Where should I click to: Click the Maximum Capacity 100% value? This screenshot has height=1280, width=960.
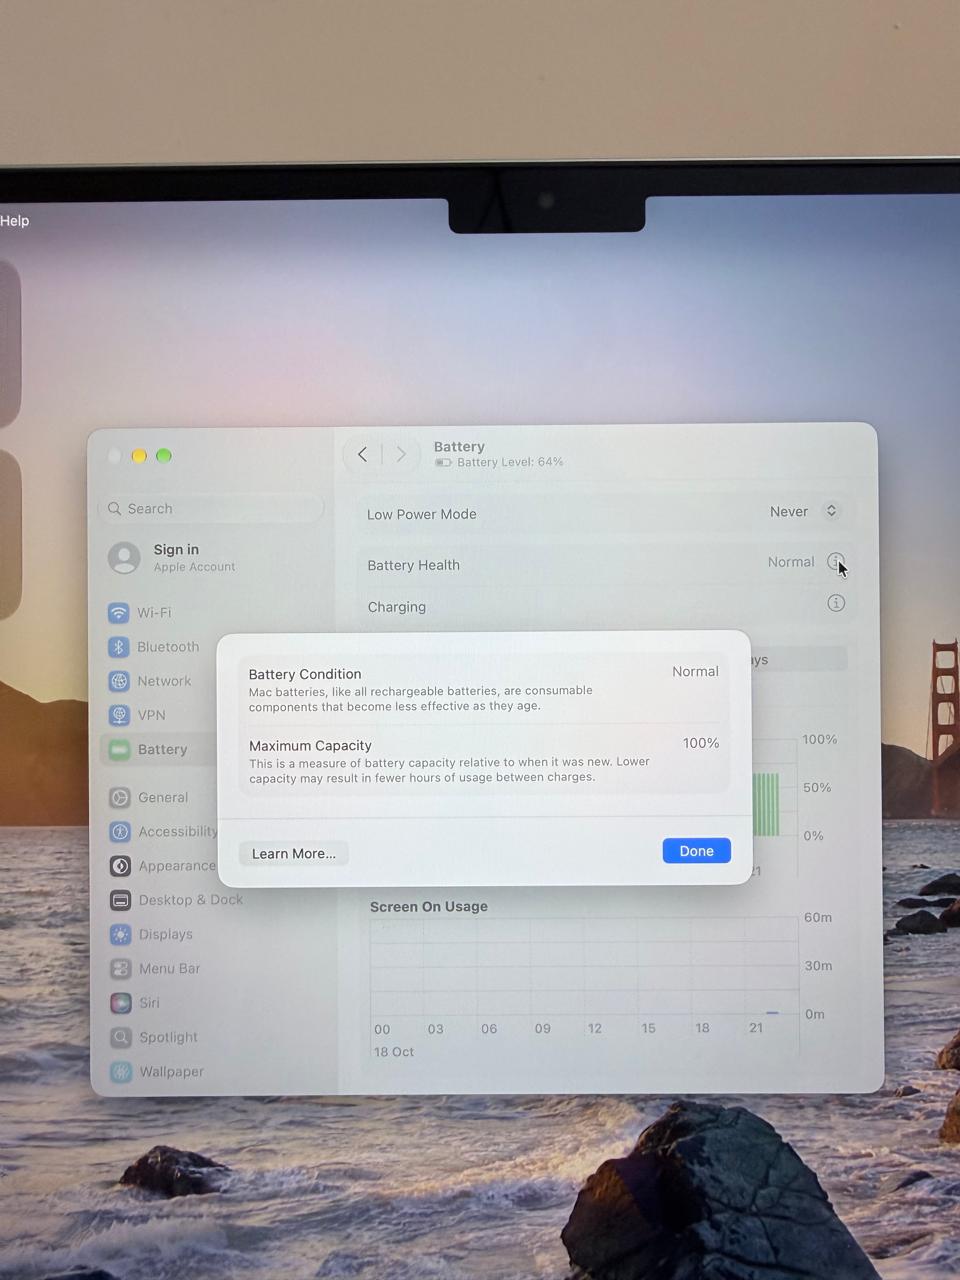701,743
